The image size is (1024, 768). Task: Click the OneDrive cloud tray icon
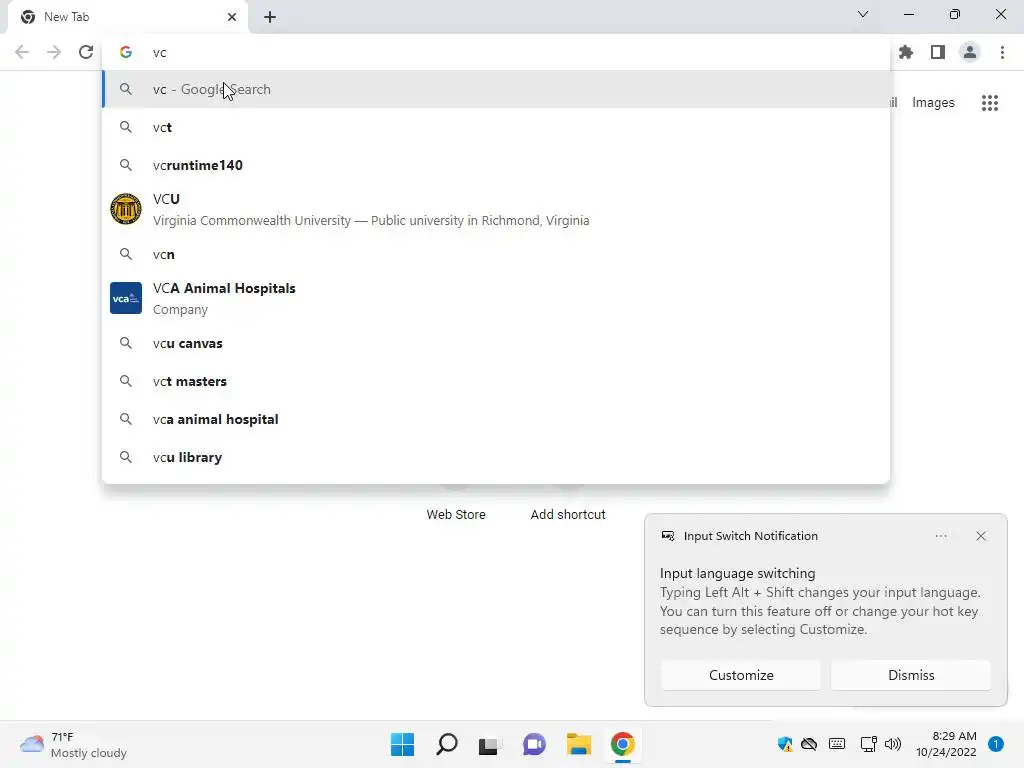coord(809,744)
